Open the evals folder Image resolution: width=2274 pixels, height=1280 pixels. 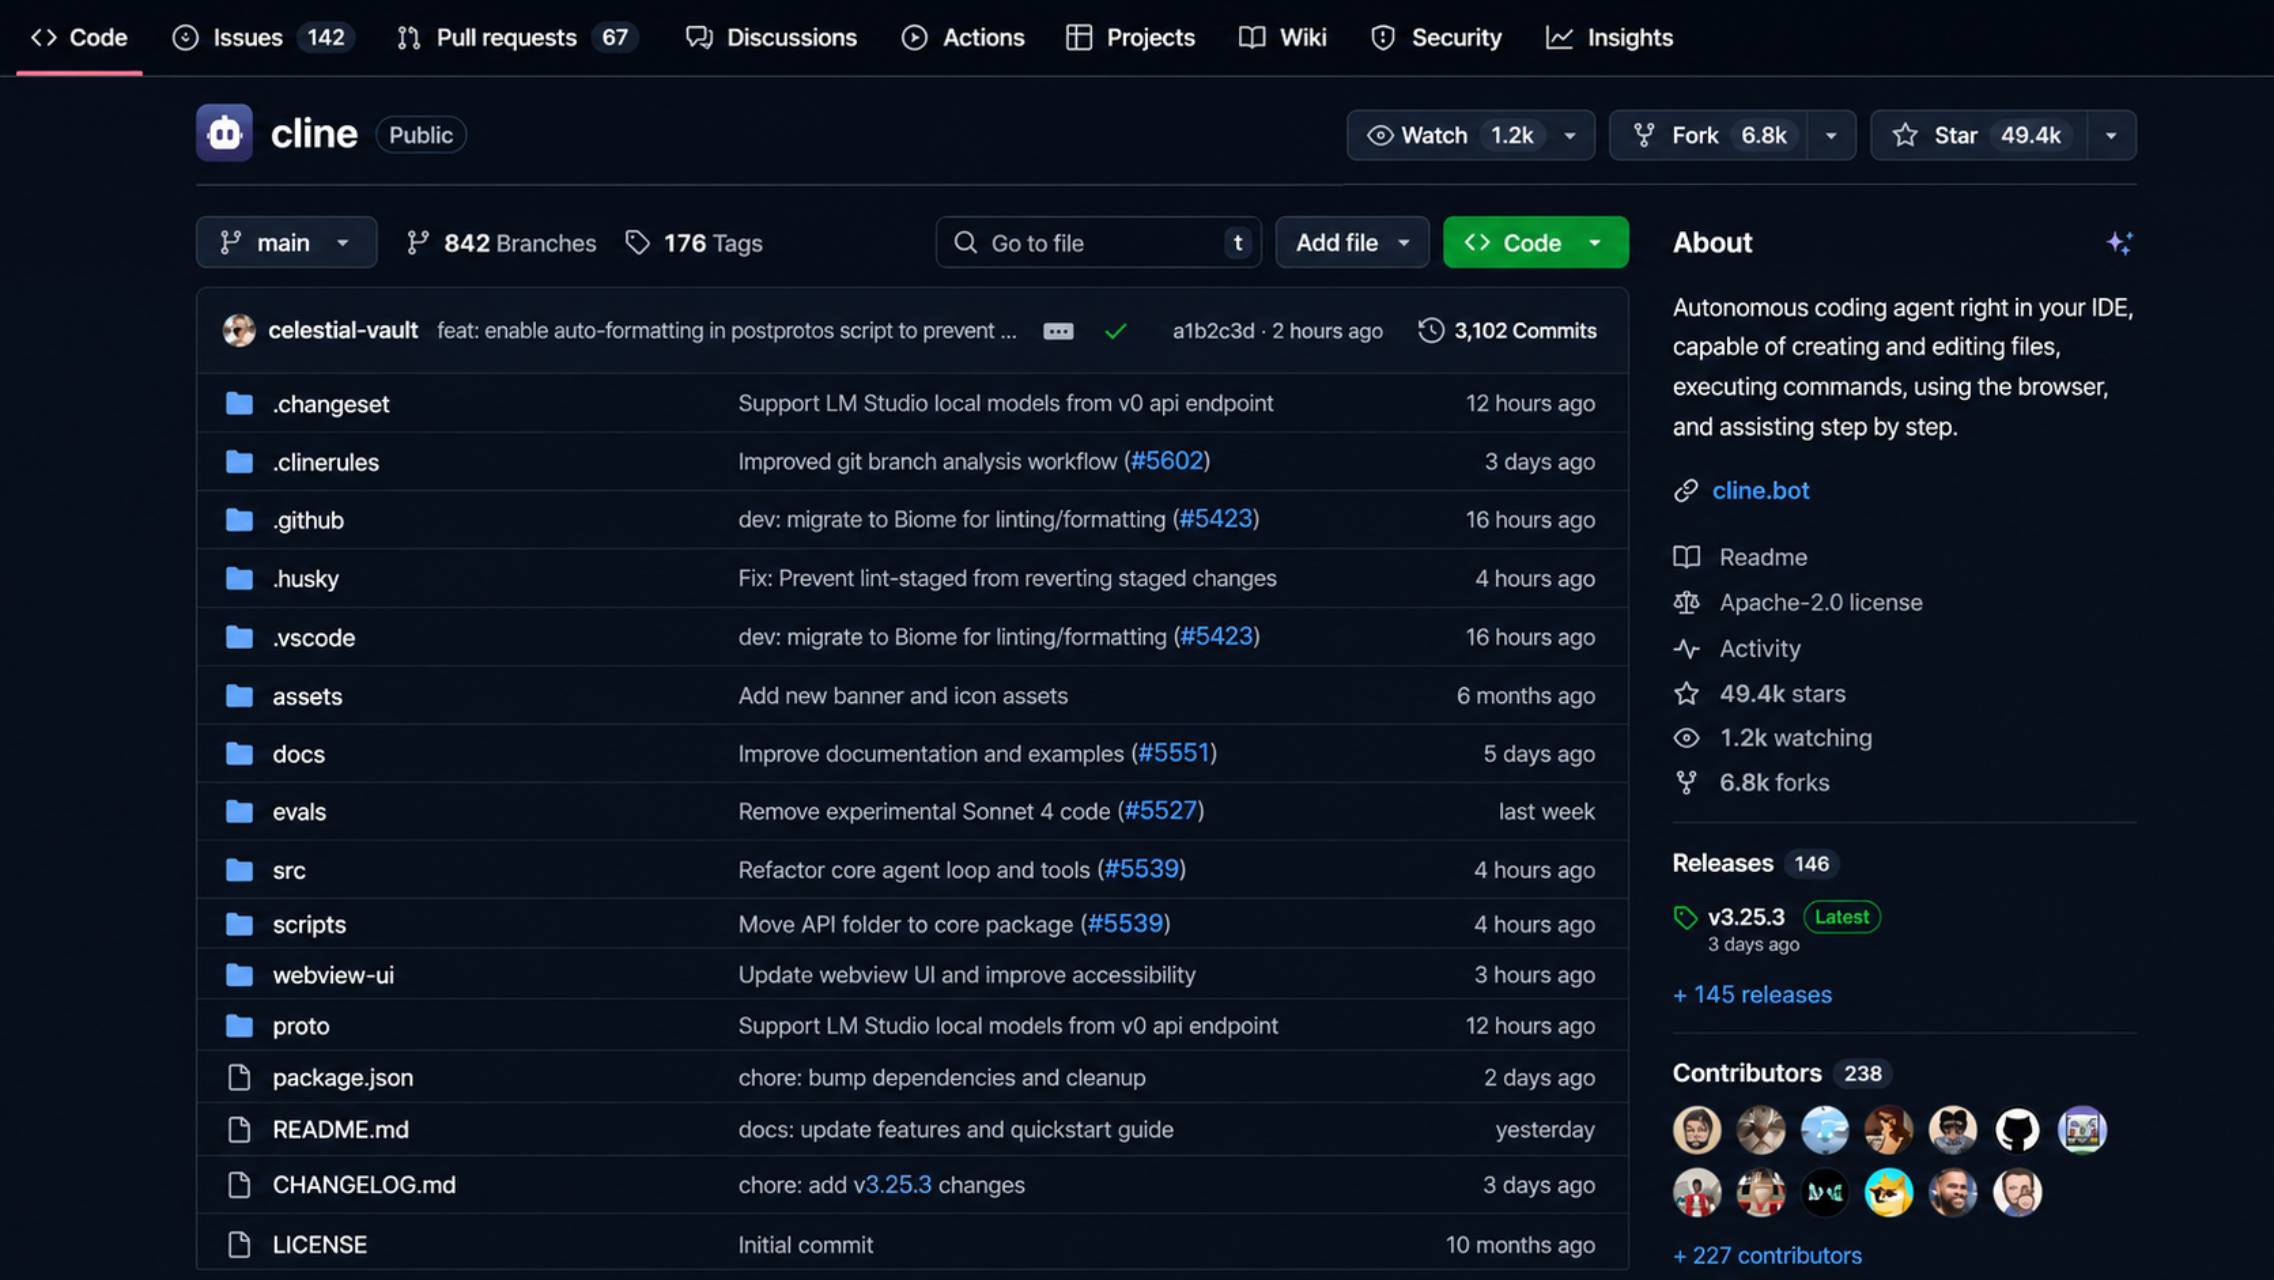(x=299, y=811)
